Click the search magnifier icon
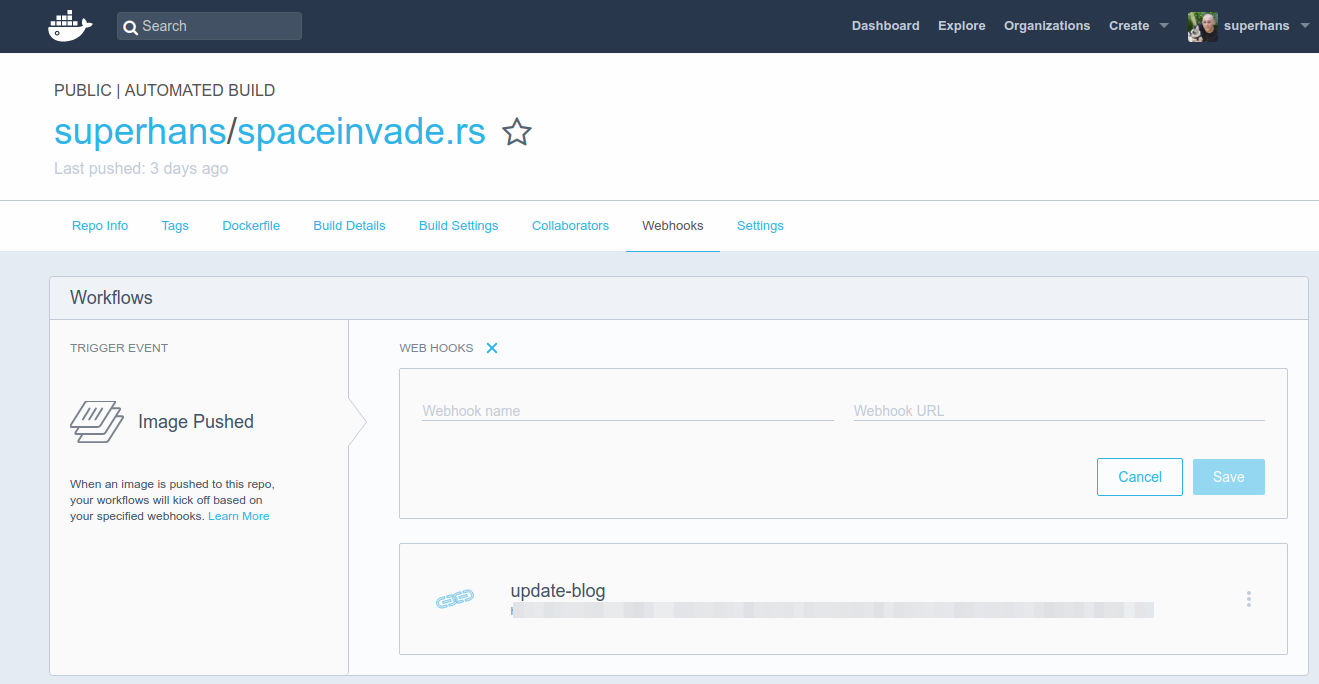This screenshot has height=684, width=1319. [x=131, y=27]
